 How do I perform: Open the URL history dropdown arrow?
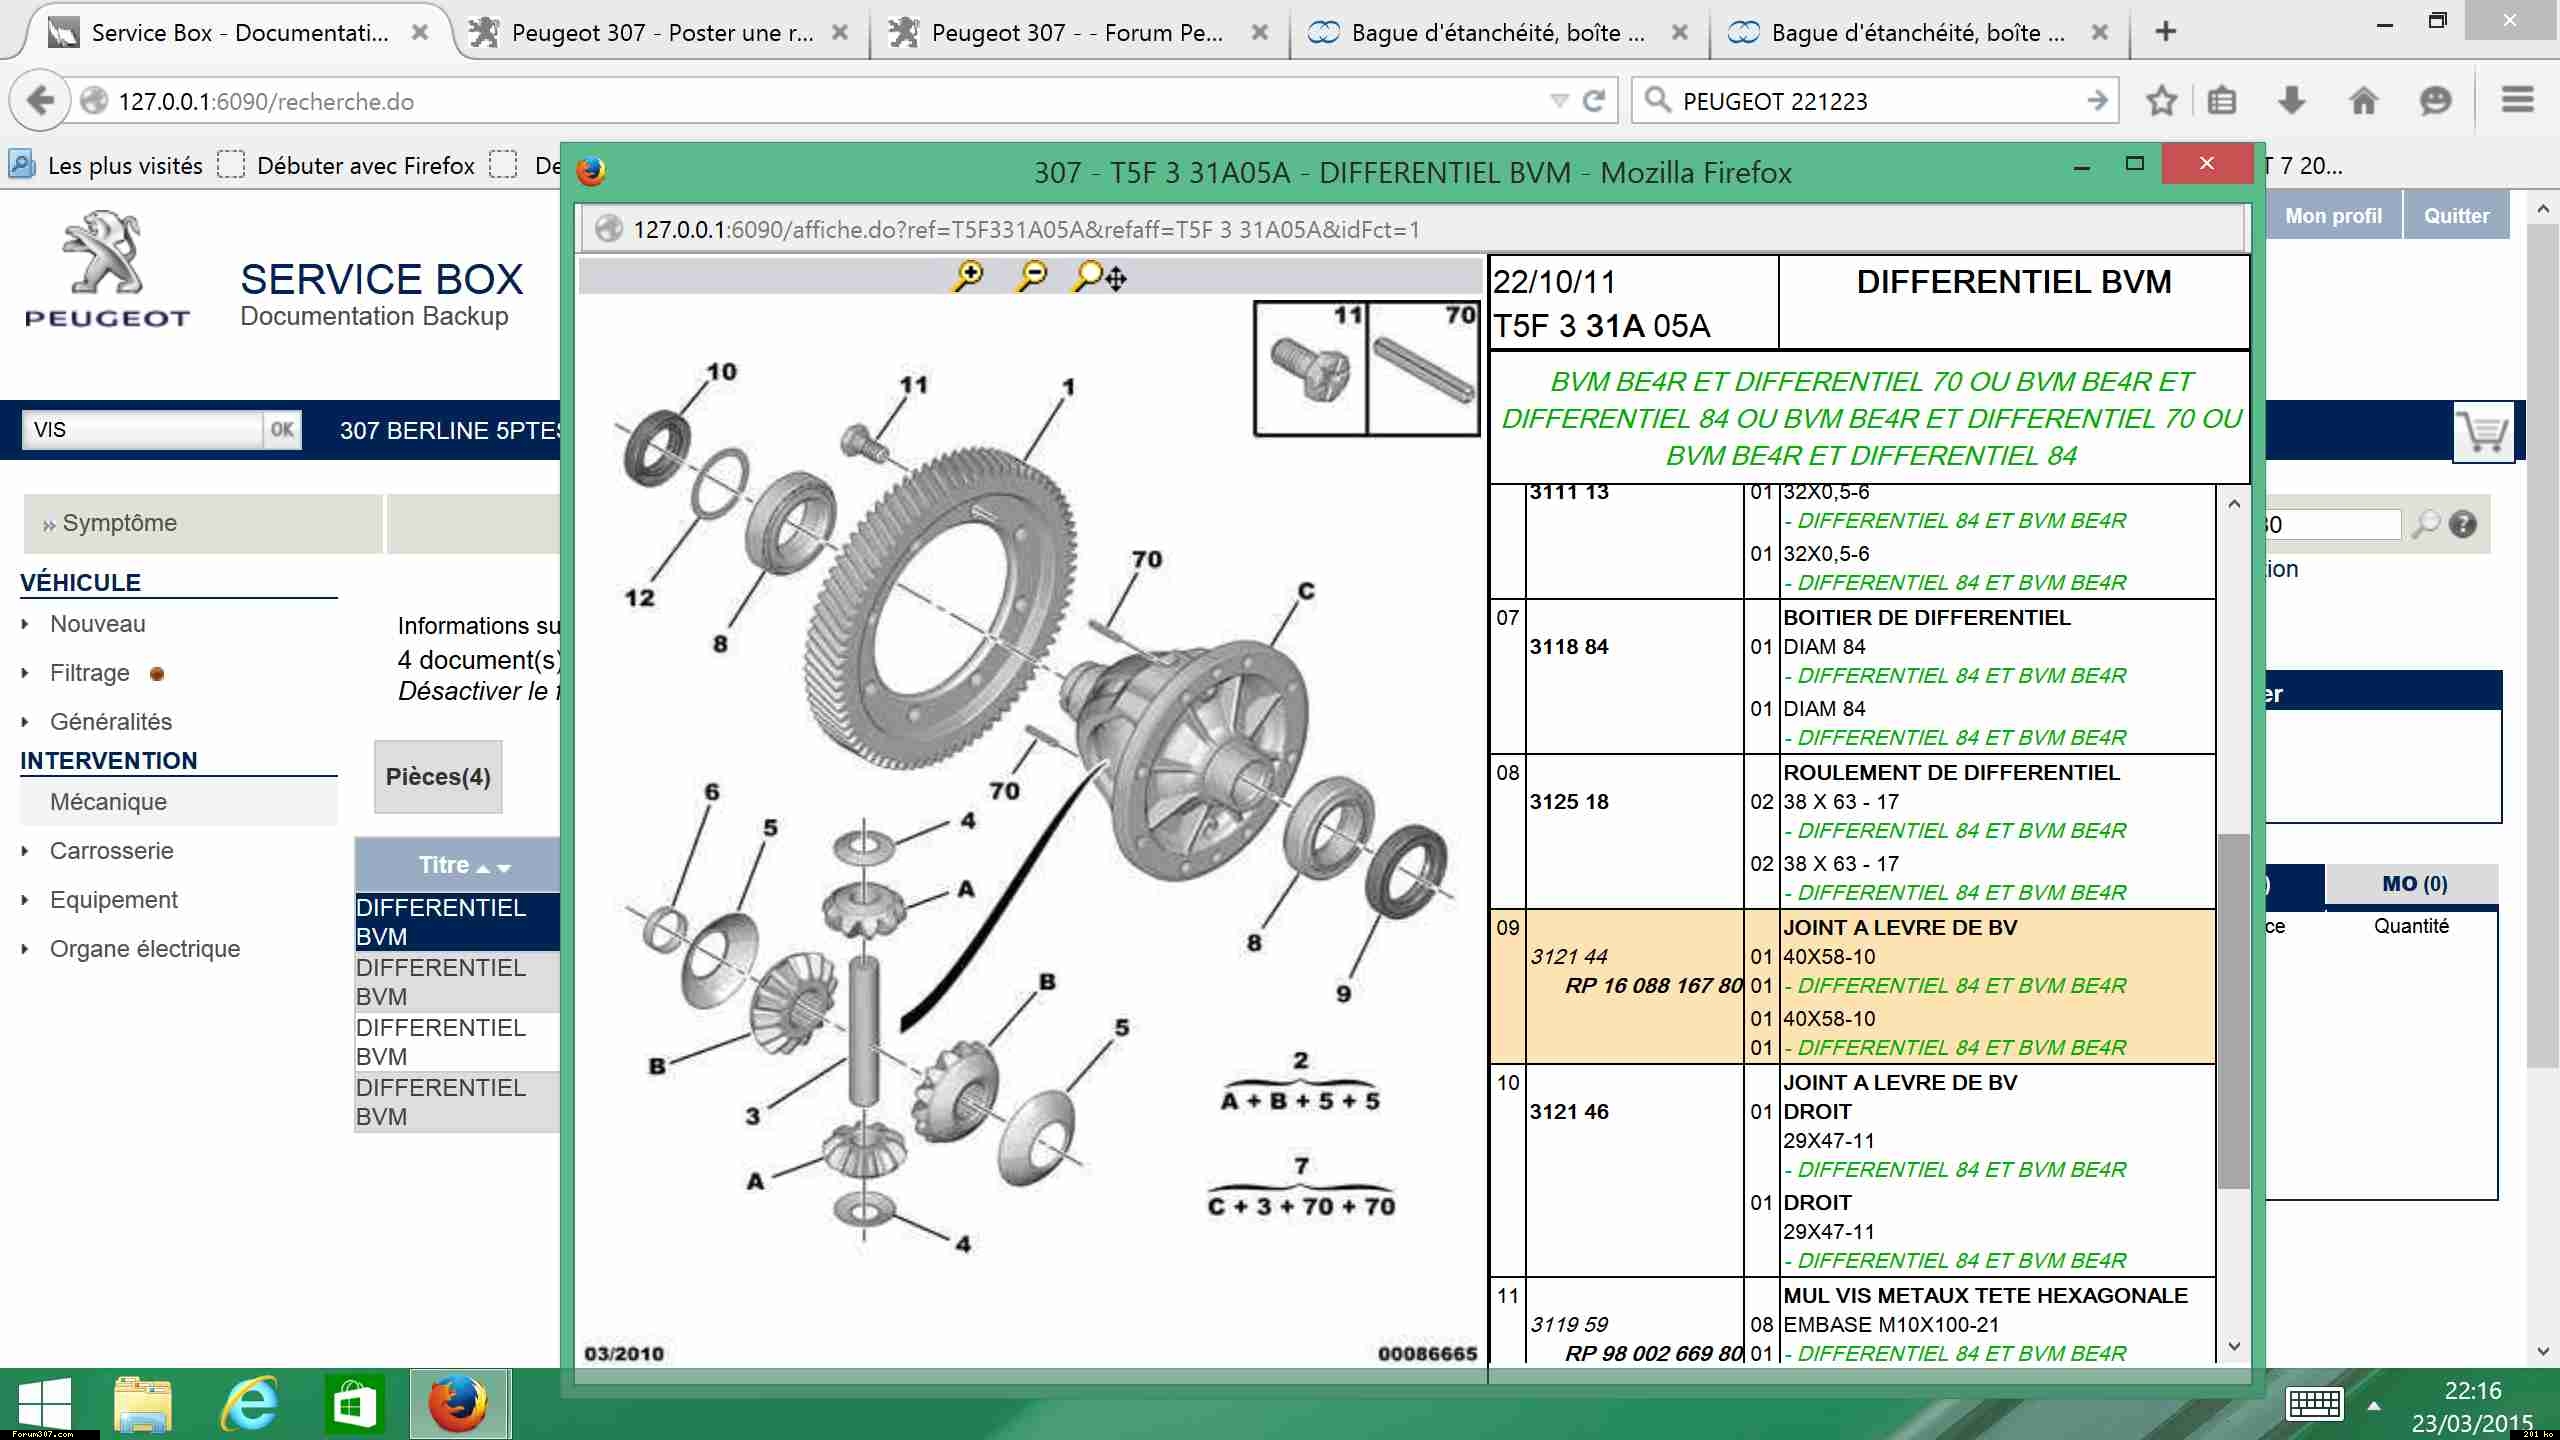click(1558, 101)
